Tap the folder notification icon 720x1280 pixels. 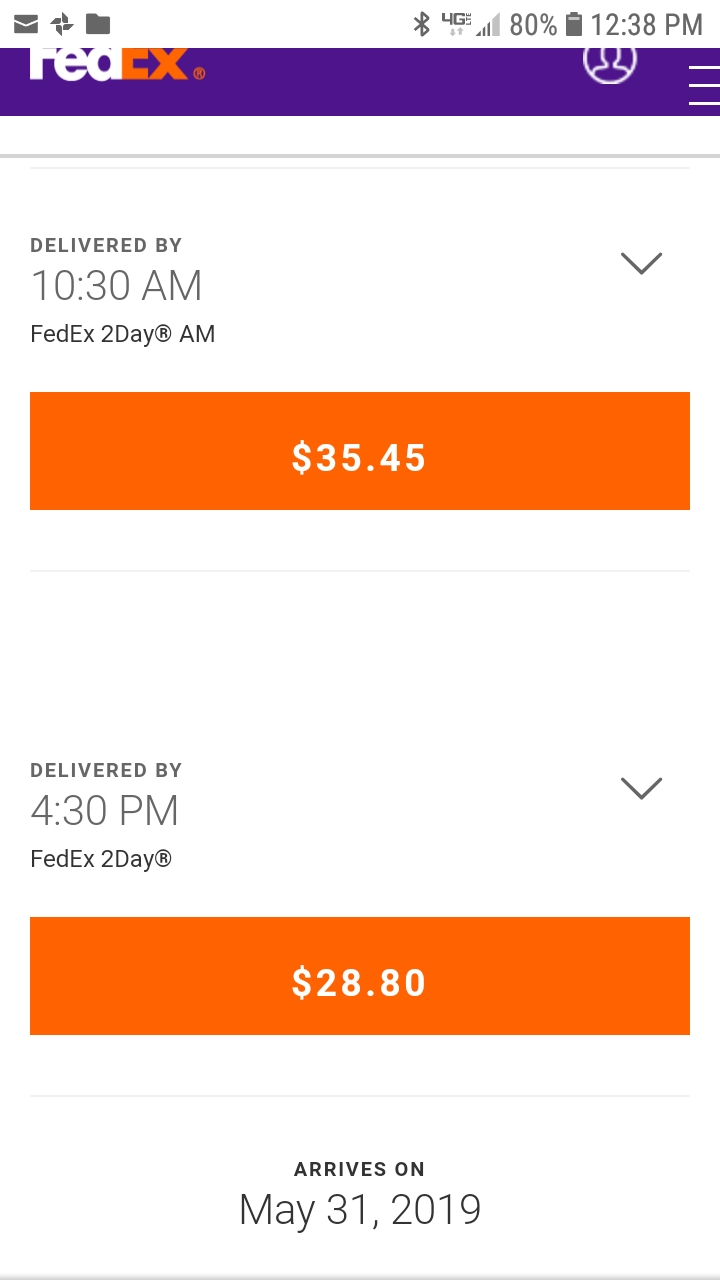tap(98, 24)
